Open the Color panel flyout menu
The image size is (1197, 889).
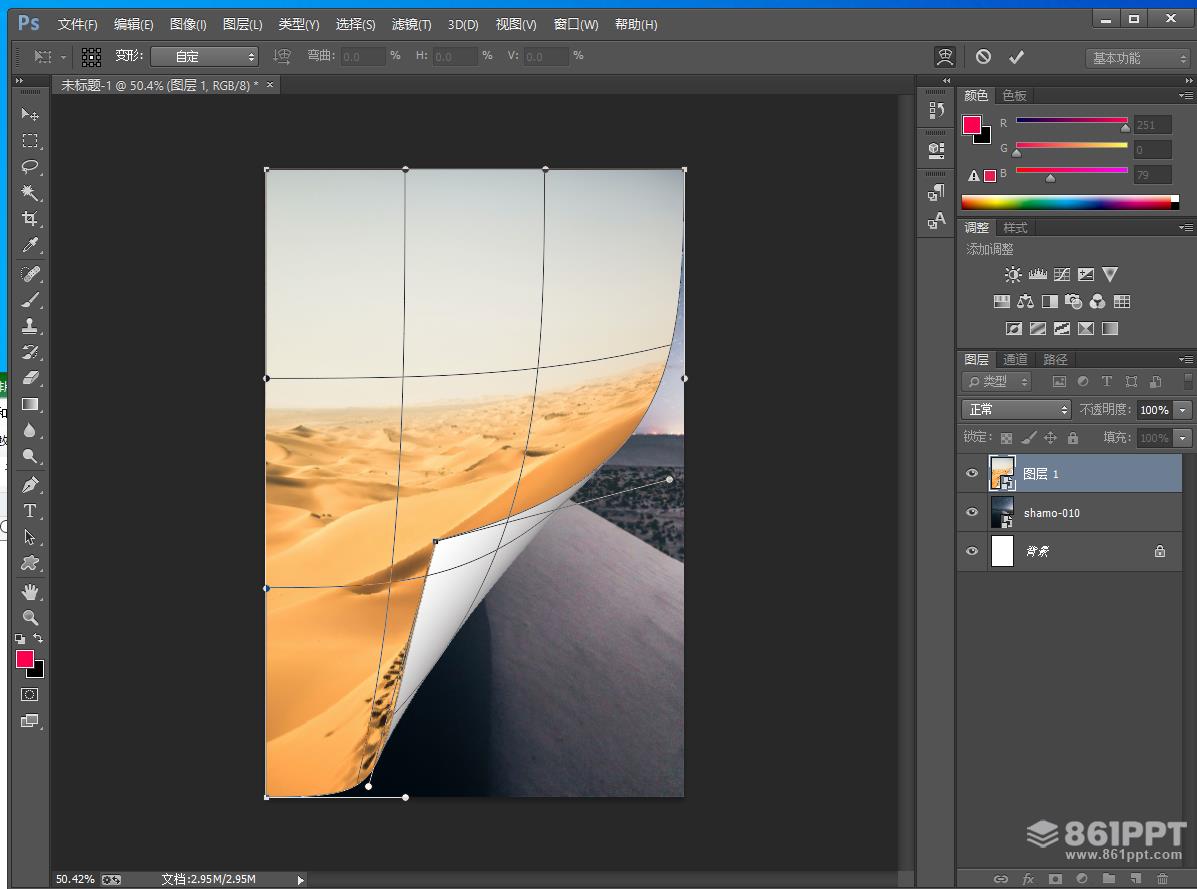(x=1186, y=95)
